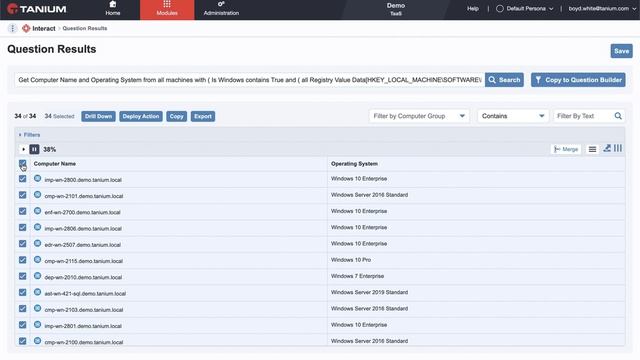This screenshot has height=360, width=640.
Task: Uncheck cmp-wn-2103.demo.tanium.local row
Action: tap(22, 309)
